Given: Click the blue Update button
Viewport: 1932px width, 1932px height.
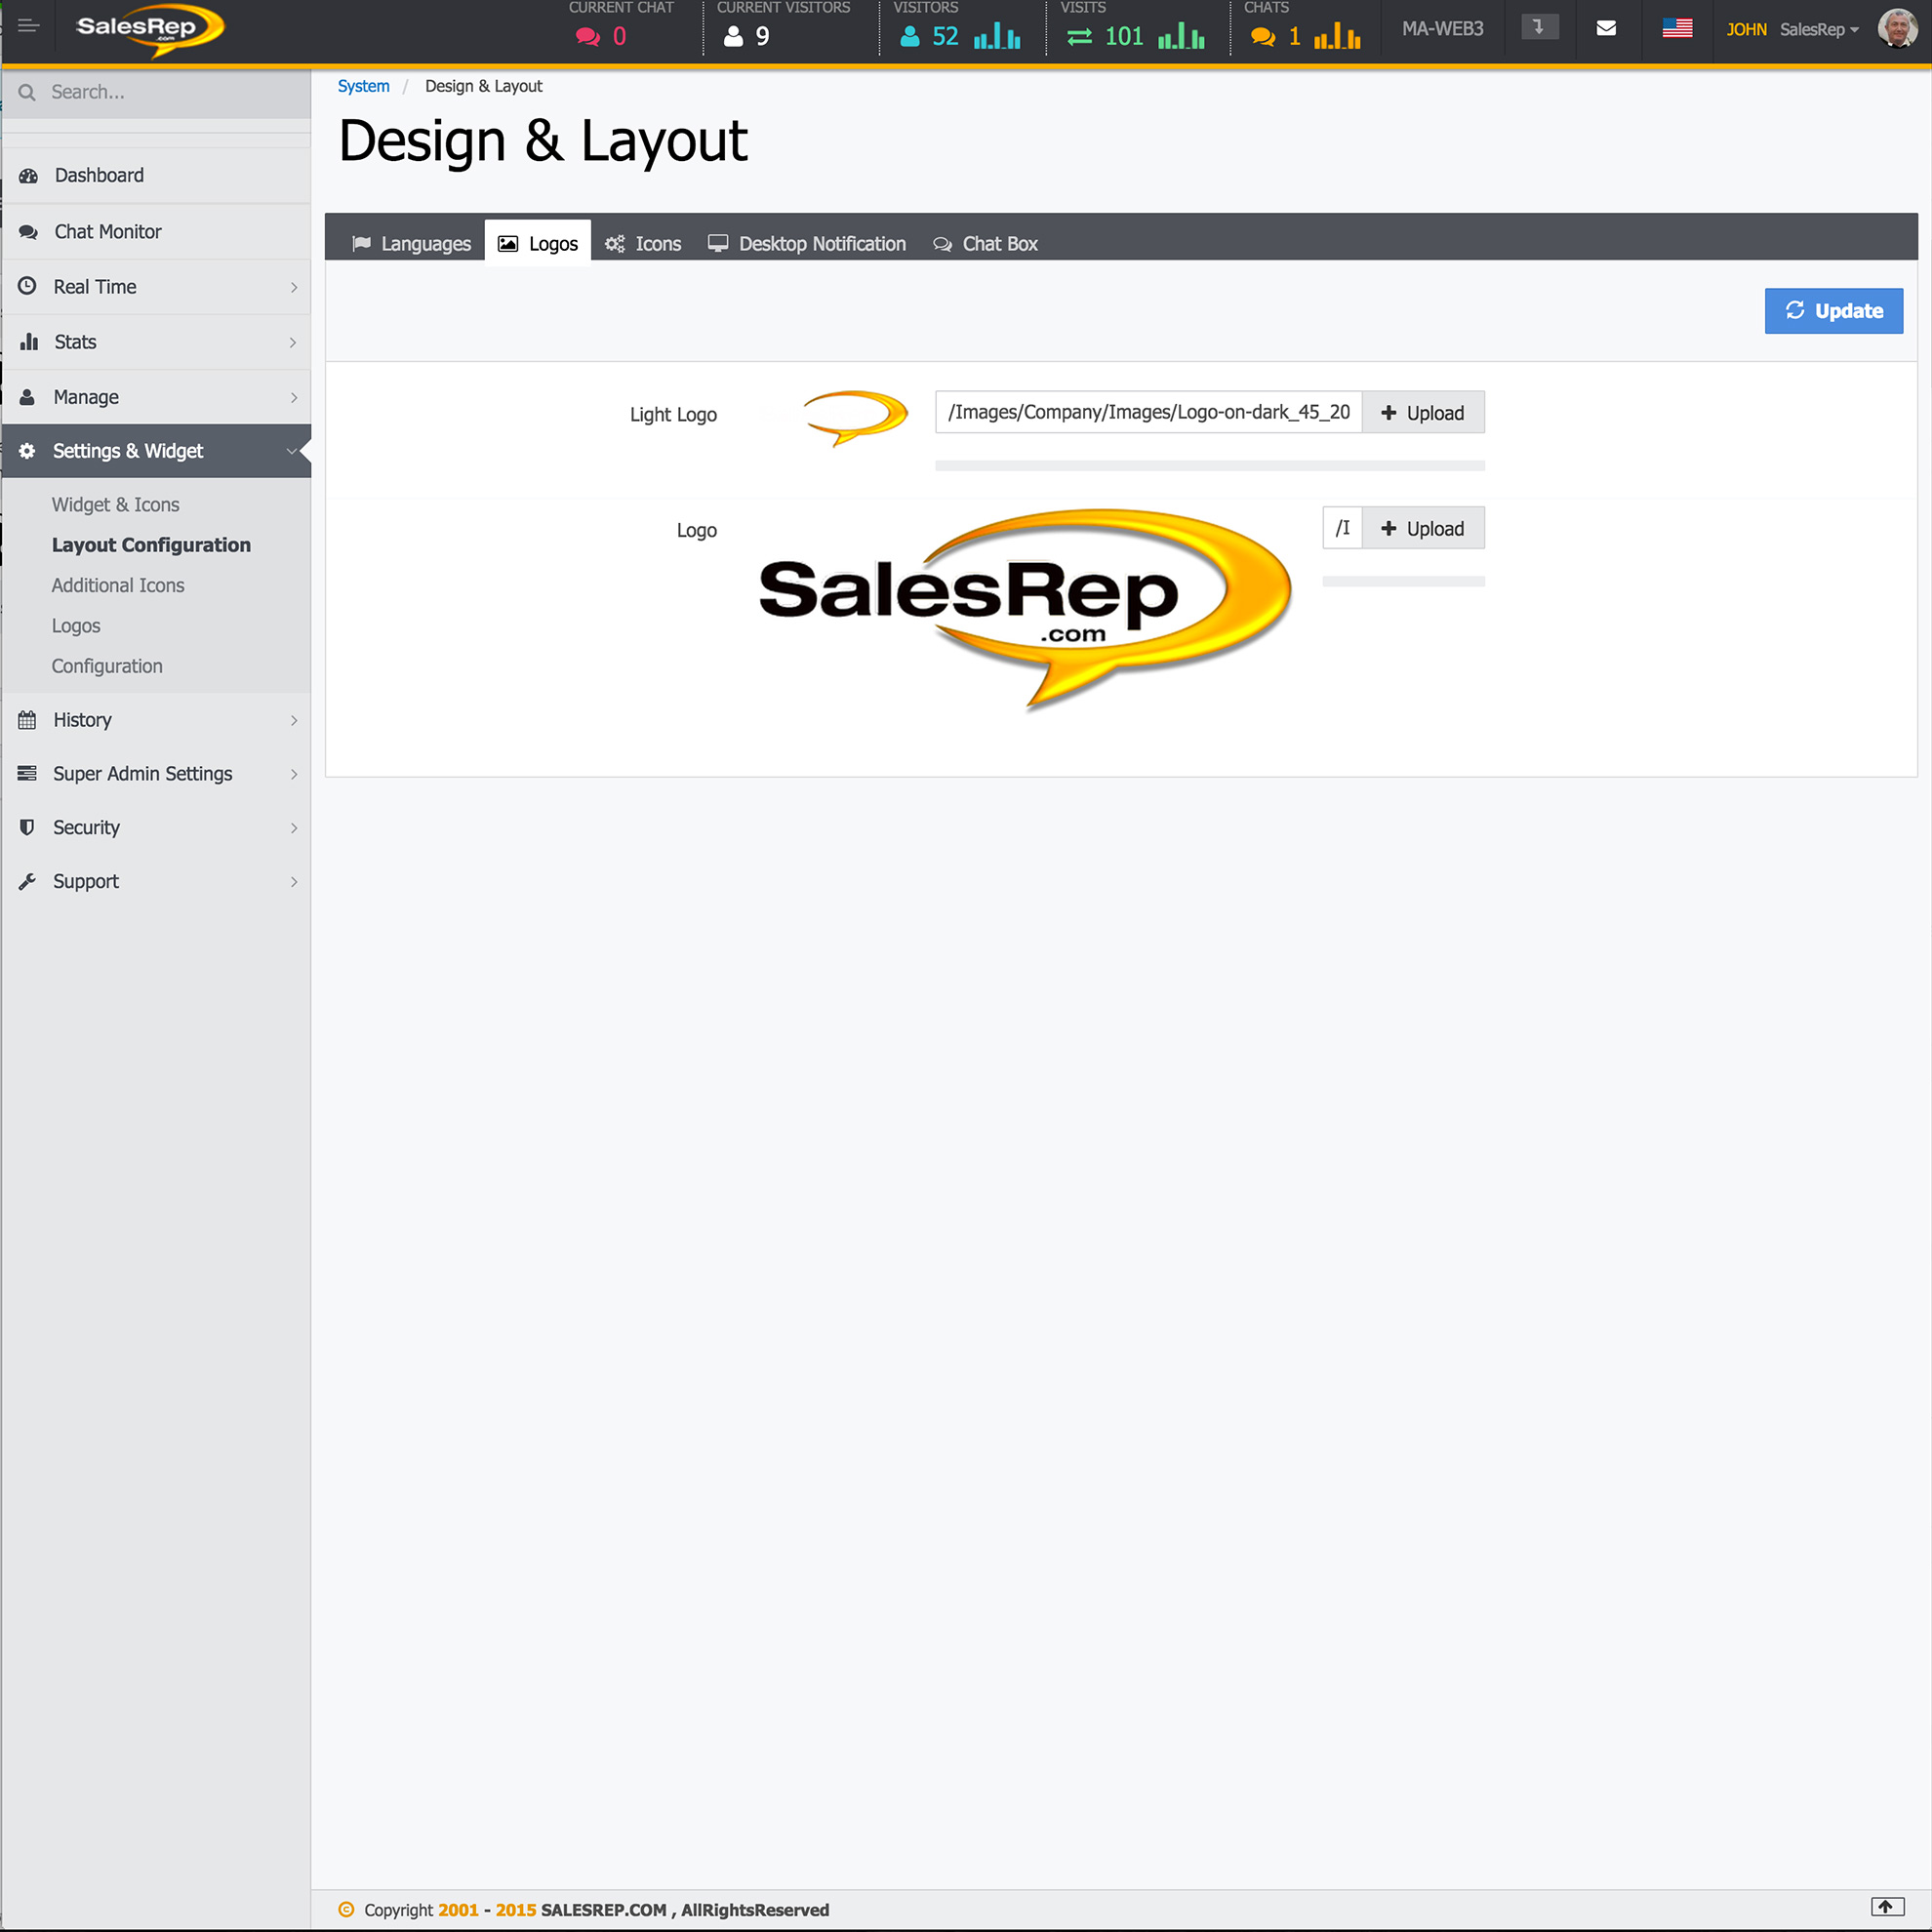Looking at the screenshot, I should point(1833,311).
